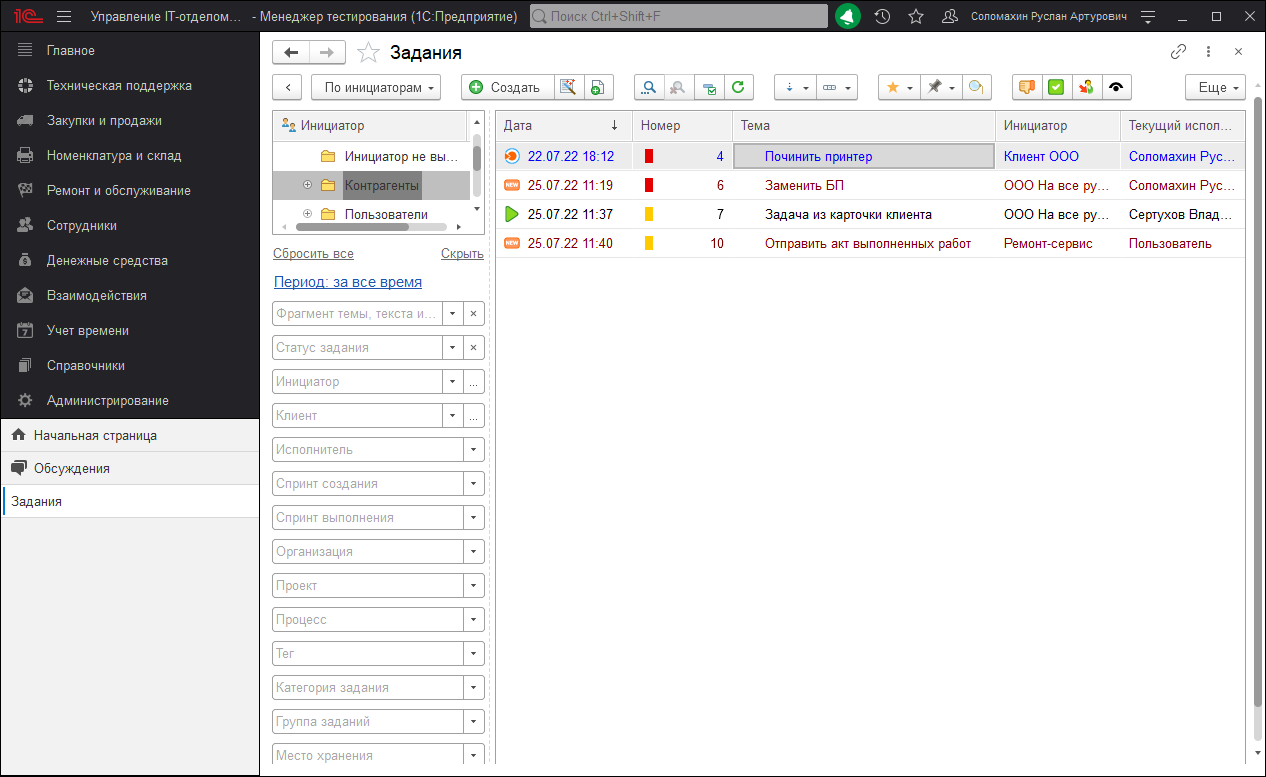Open the Статус задания dropdown arrow
The width and height of the screenshot is (1266, 777).
[453, 348]
